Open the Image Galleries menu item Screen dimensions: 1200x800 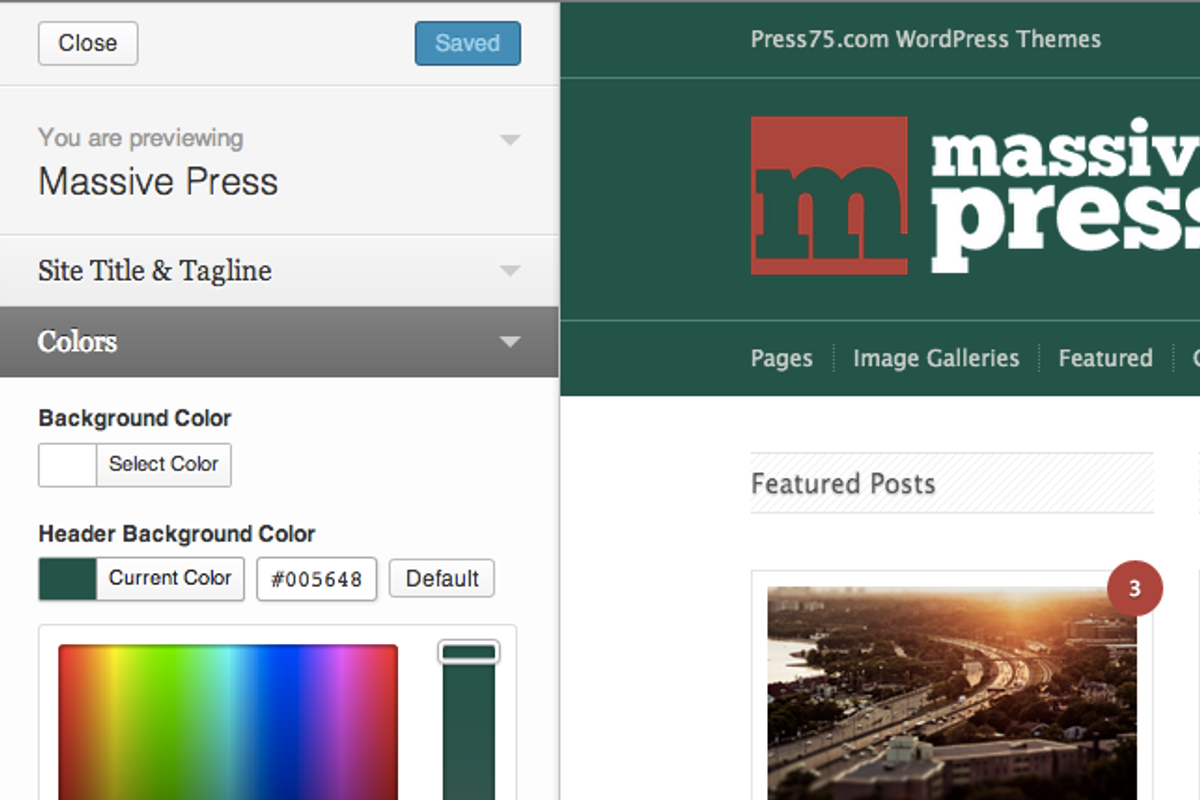[936, 358]
